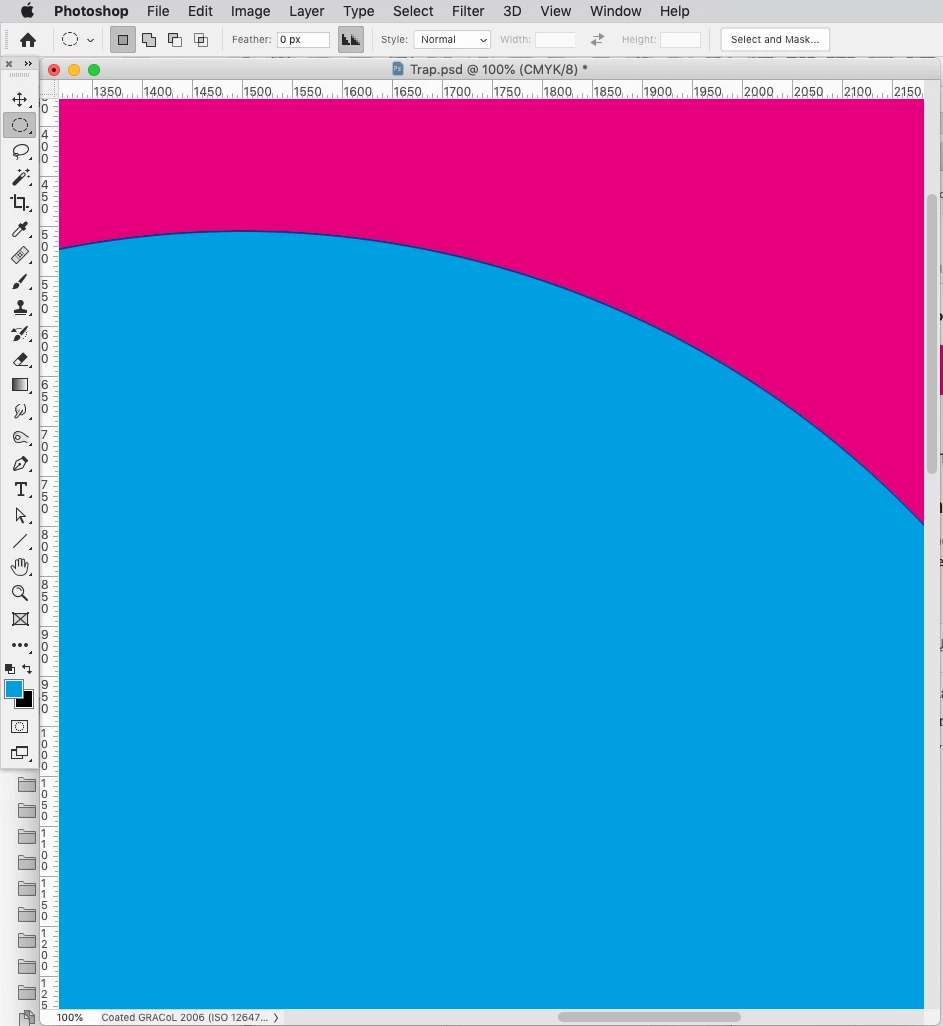Select the Lasso tool
The width and height of the screenshot is (943, 1026).
tap(20, 151)
